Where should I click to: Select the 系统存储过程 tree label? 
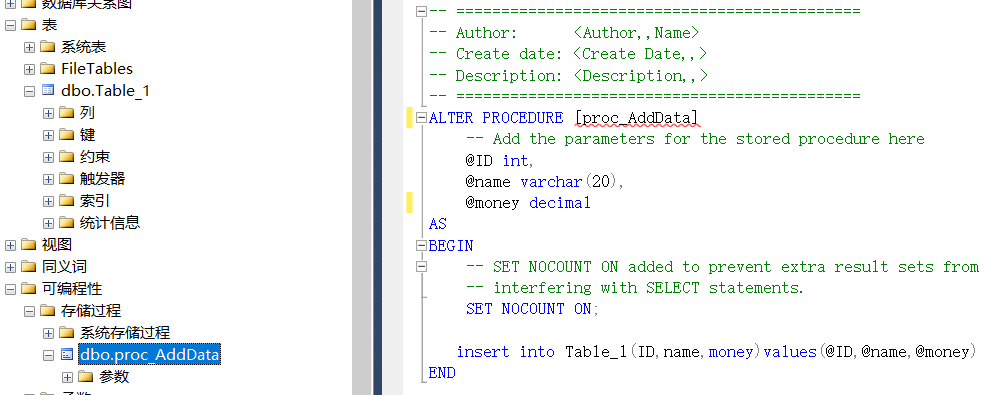pos(125,333)
